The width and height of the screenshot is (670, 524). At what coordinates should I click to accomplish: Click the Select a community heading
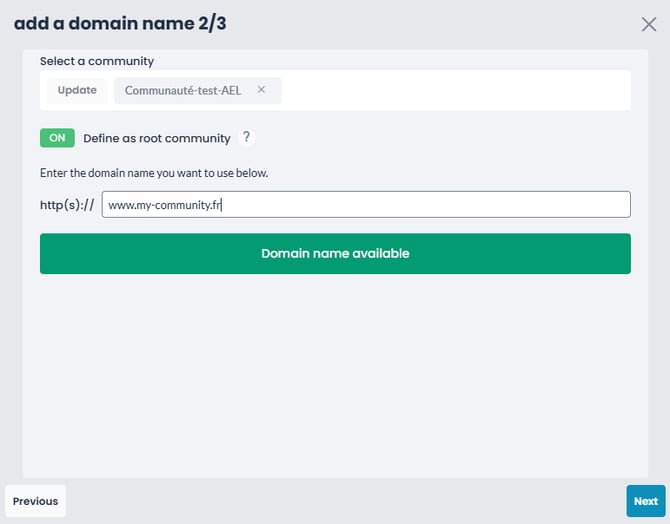pos(97,61)
